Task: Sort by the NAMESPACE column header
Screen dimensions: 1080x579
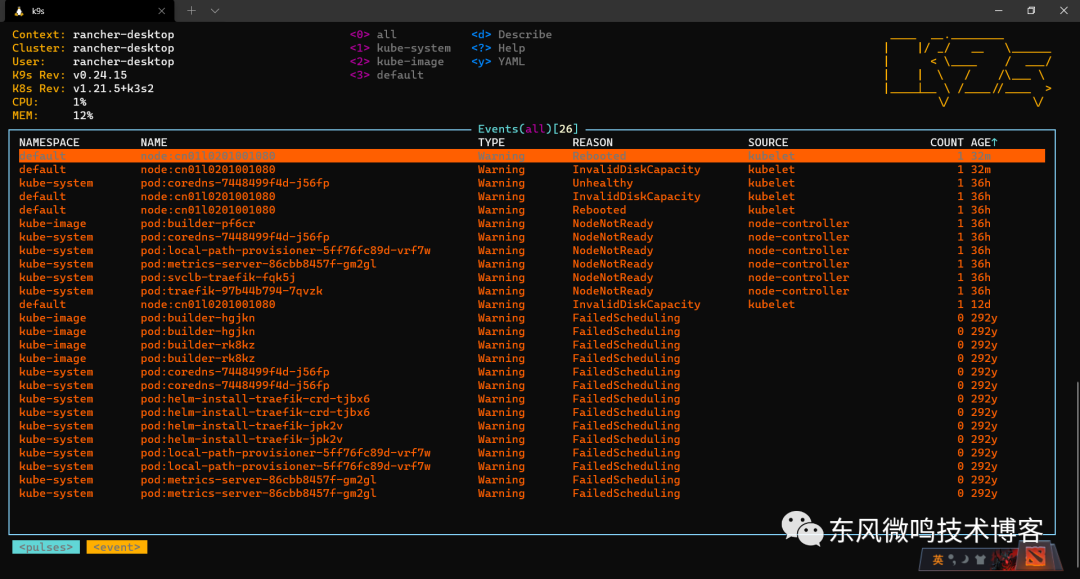Action: [49, 143]
